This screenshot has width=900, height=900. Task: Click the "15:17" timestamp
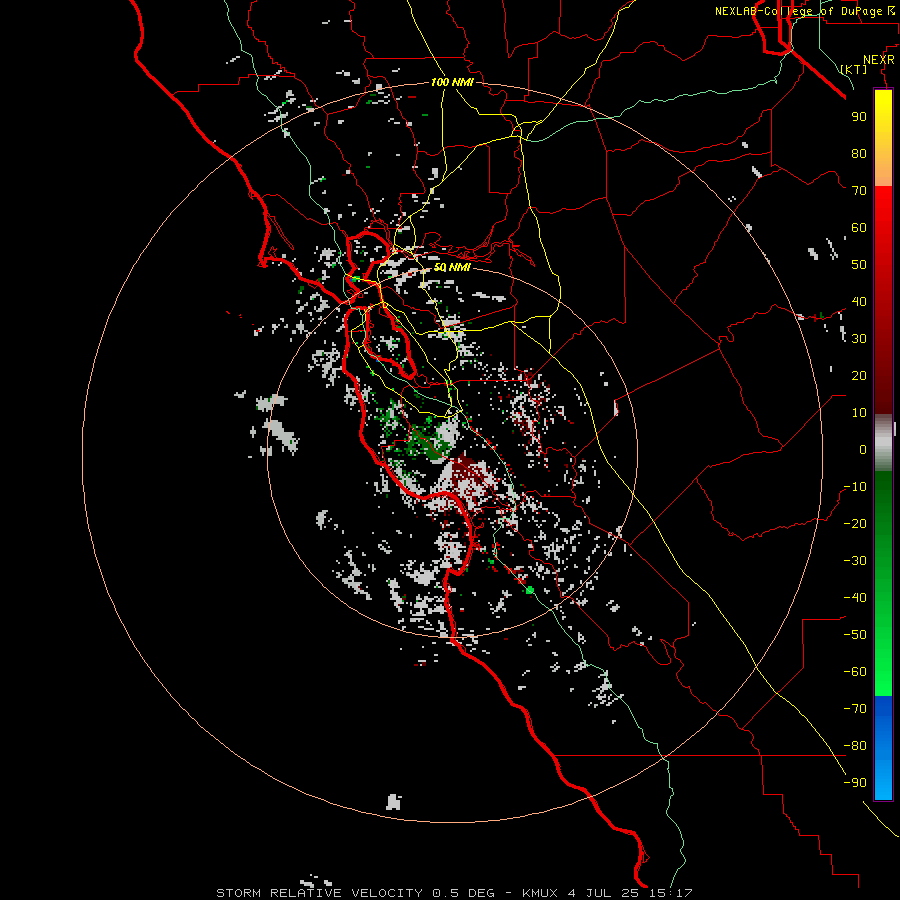coord(671,893)
